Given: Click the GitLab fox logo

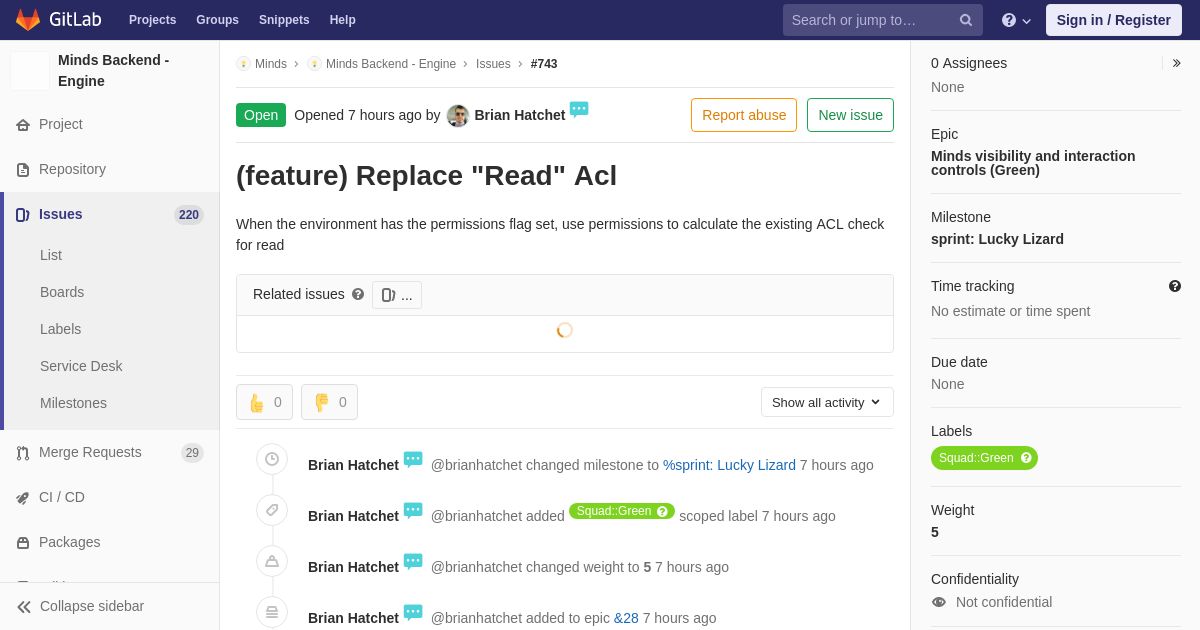Looking at the screenshot, I should click(x=28, y=20).
